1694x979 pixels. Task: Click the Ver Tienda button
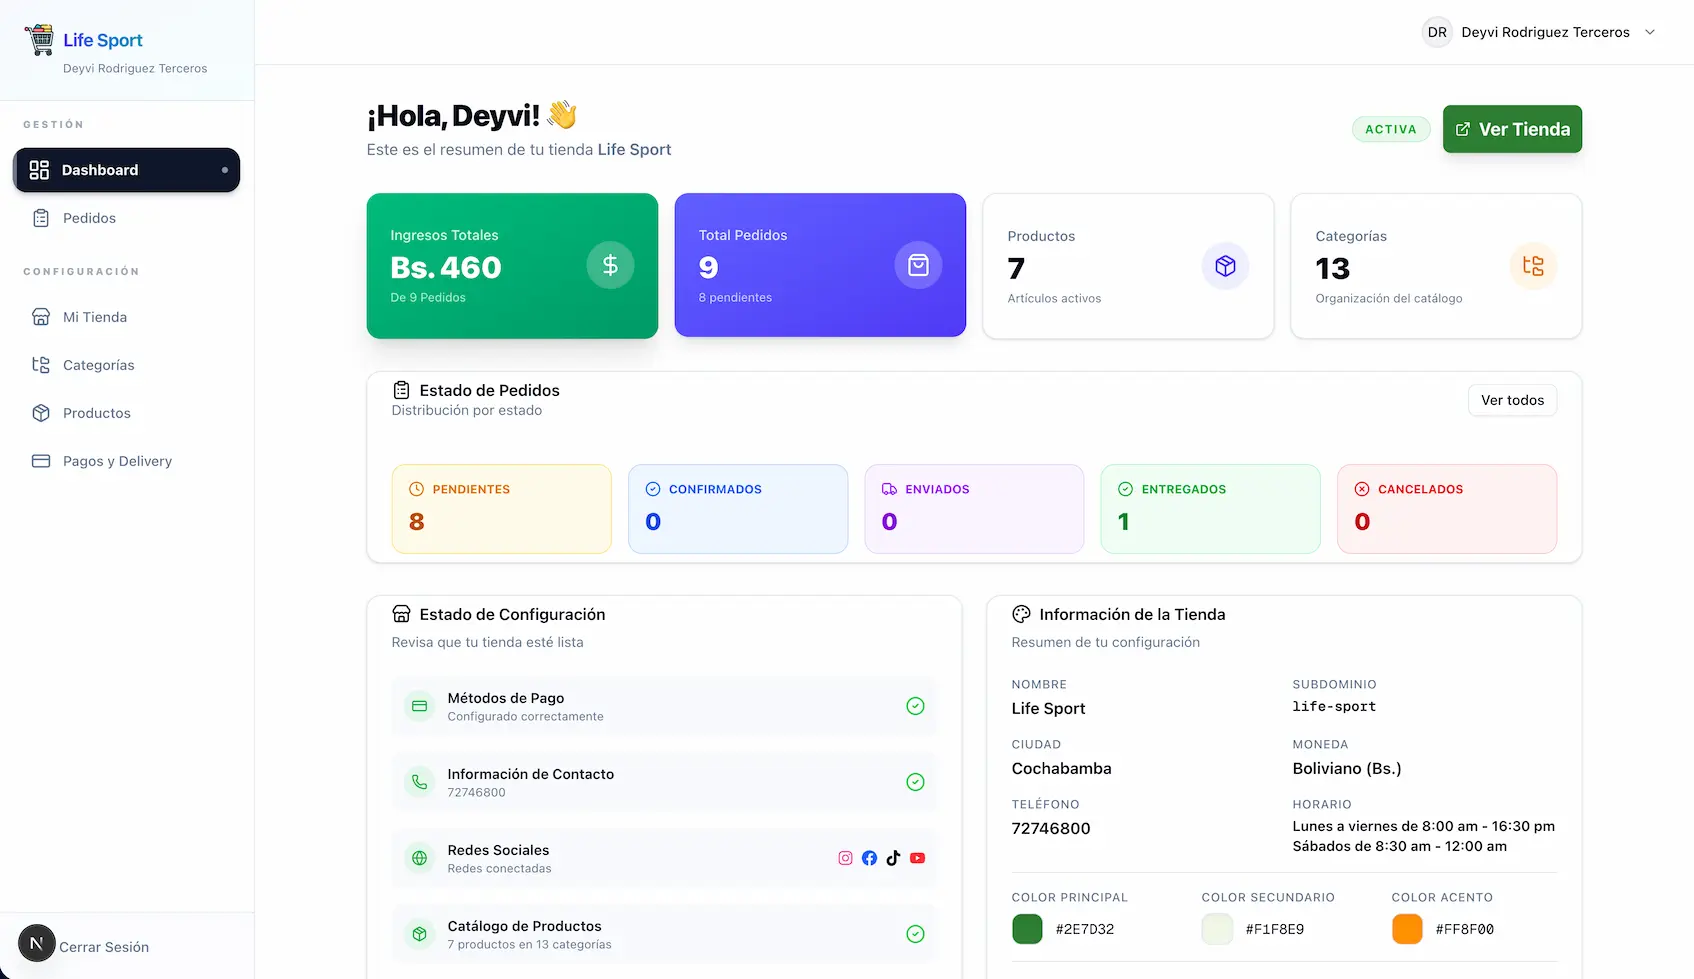pos(1512,129)
